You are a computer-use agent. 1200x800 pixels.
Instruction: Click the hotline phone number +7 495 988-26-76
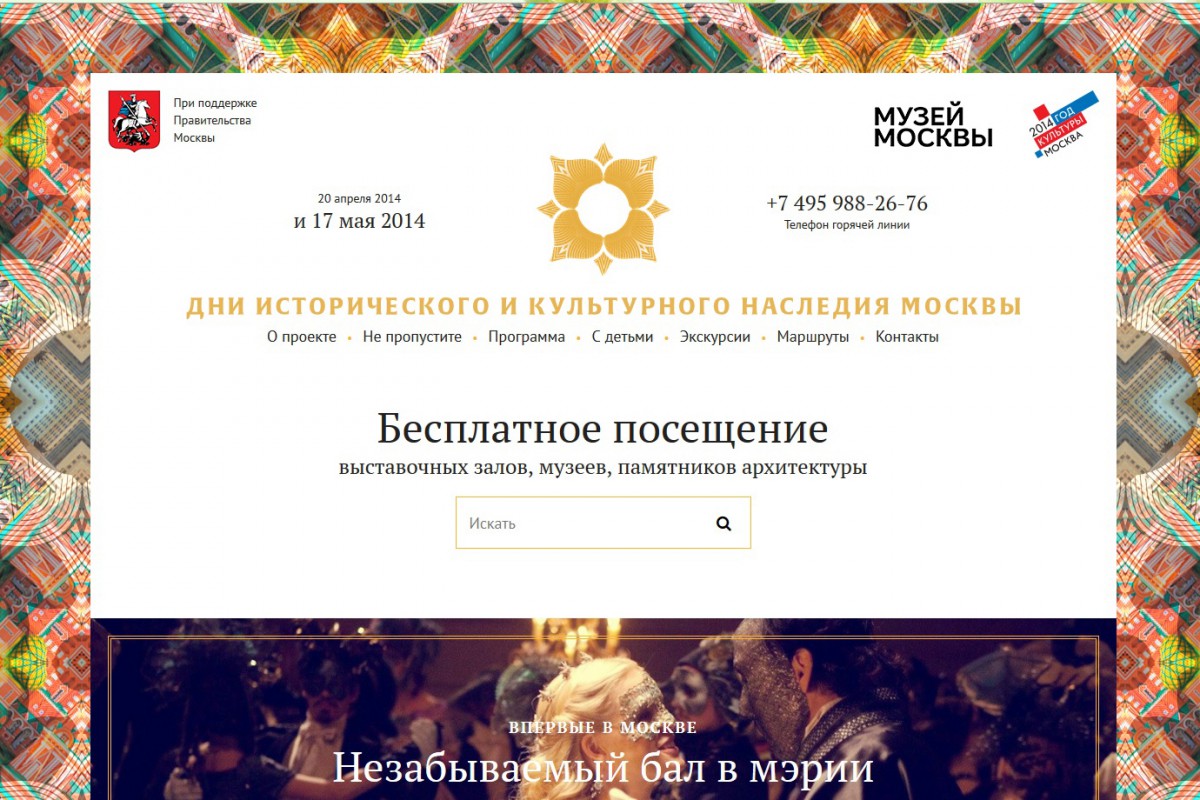click(x=847, y=204)
